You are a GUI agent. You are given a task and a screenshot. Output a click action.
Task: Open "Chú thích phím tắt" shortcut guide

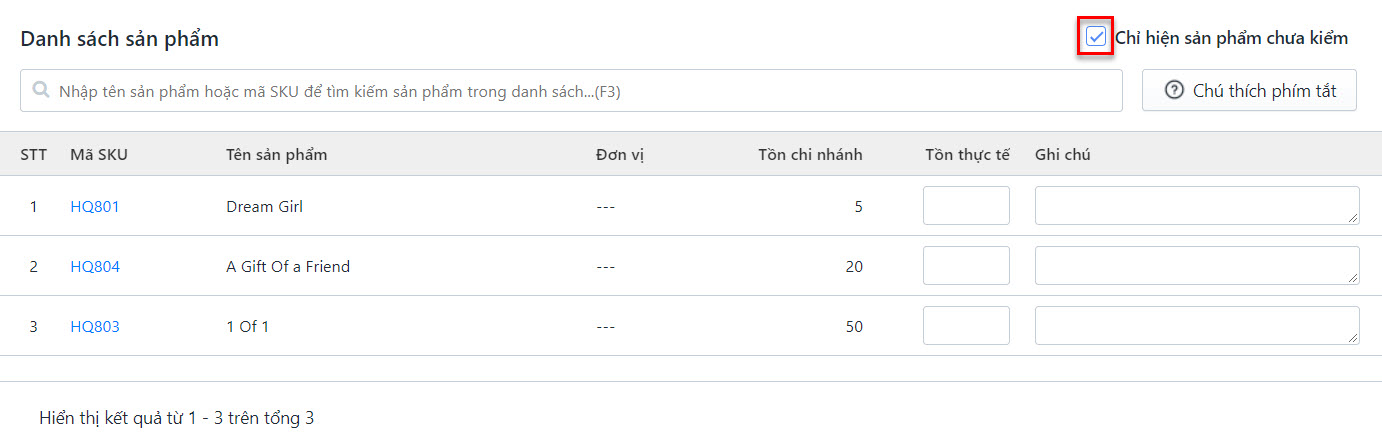pyautogui.click(x=1249, y=90)
